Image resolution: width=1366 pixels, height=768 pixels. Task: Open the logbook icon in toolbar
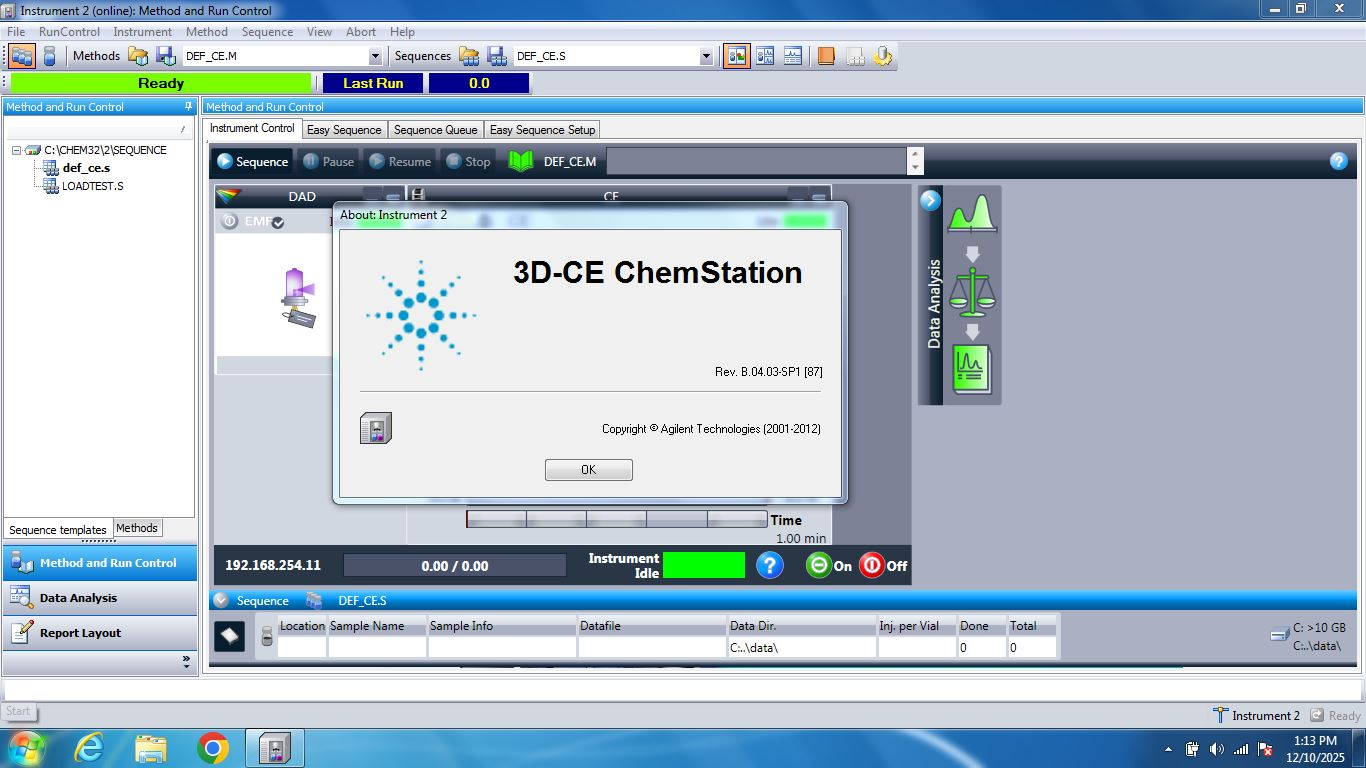pyautogui.click(x=825, y=56)
